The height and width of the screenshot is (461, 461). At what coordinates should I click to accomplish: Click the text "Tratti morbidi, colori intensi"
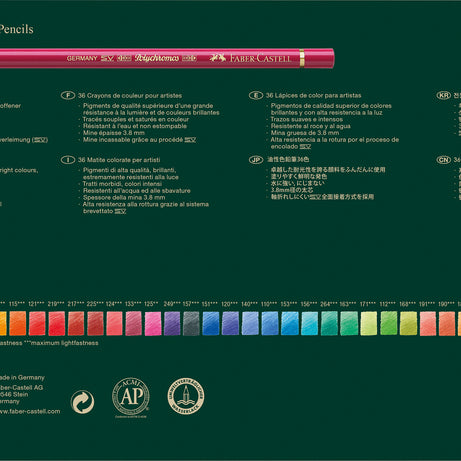click(x=122, y=184)
